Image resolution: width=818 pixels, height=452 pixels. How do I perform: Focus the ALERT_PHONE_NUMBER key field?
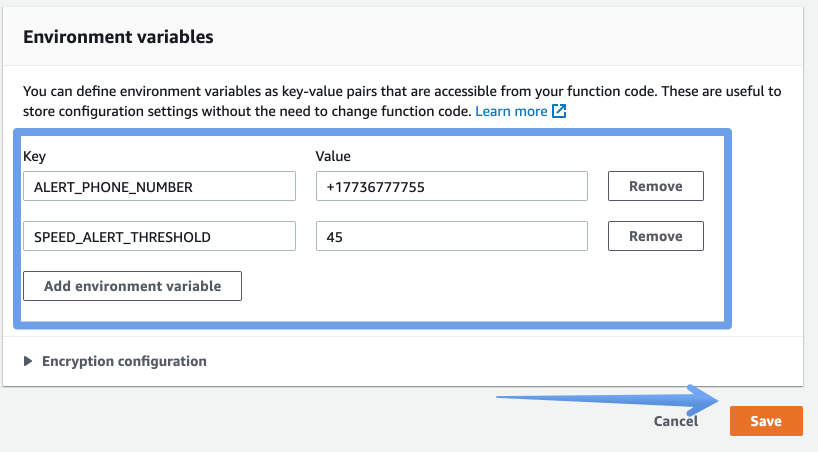[x=159, y=186]
